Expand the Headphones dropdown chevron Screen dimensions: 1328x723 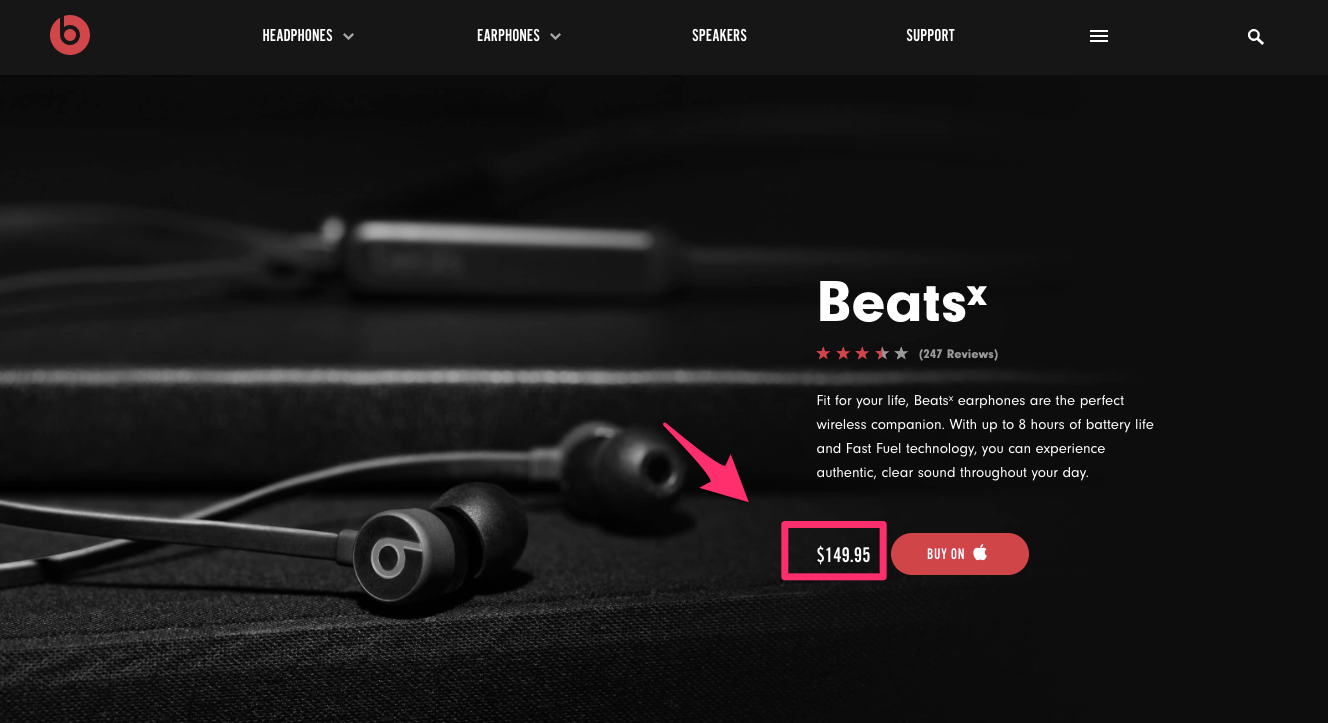(x=348, y=36)
